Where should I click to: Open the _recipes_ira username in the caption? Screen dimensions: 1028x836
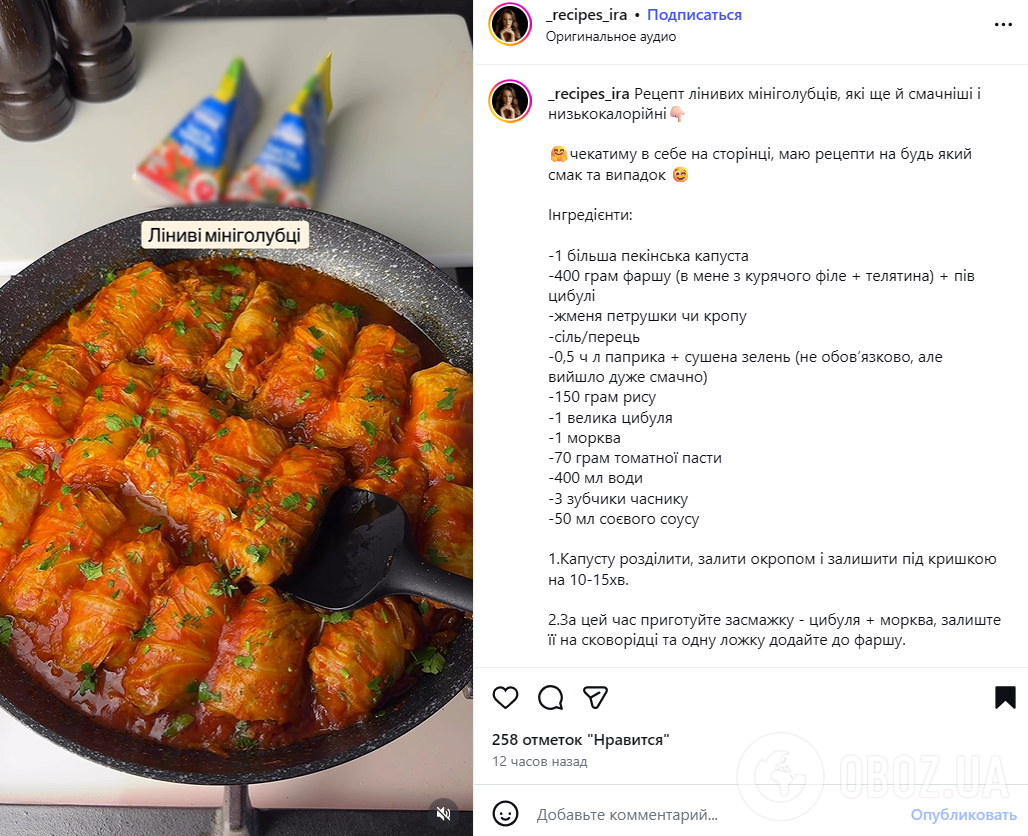point(588,94)
